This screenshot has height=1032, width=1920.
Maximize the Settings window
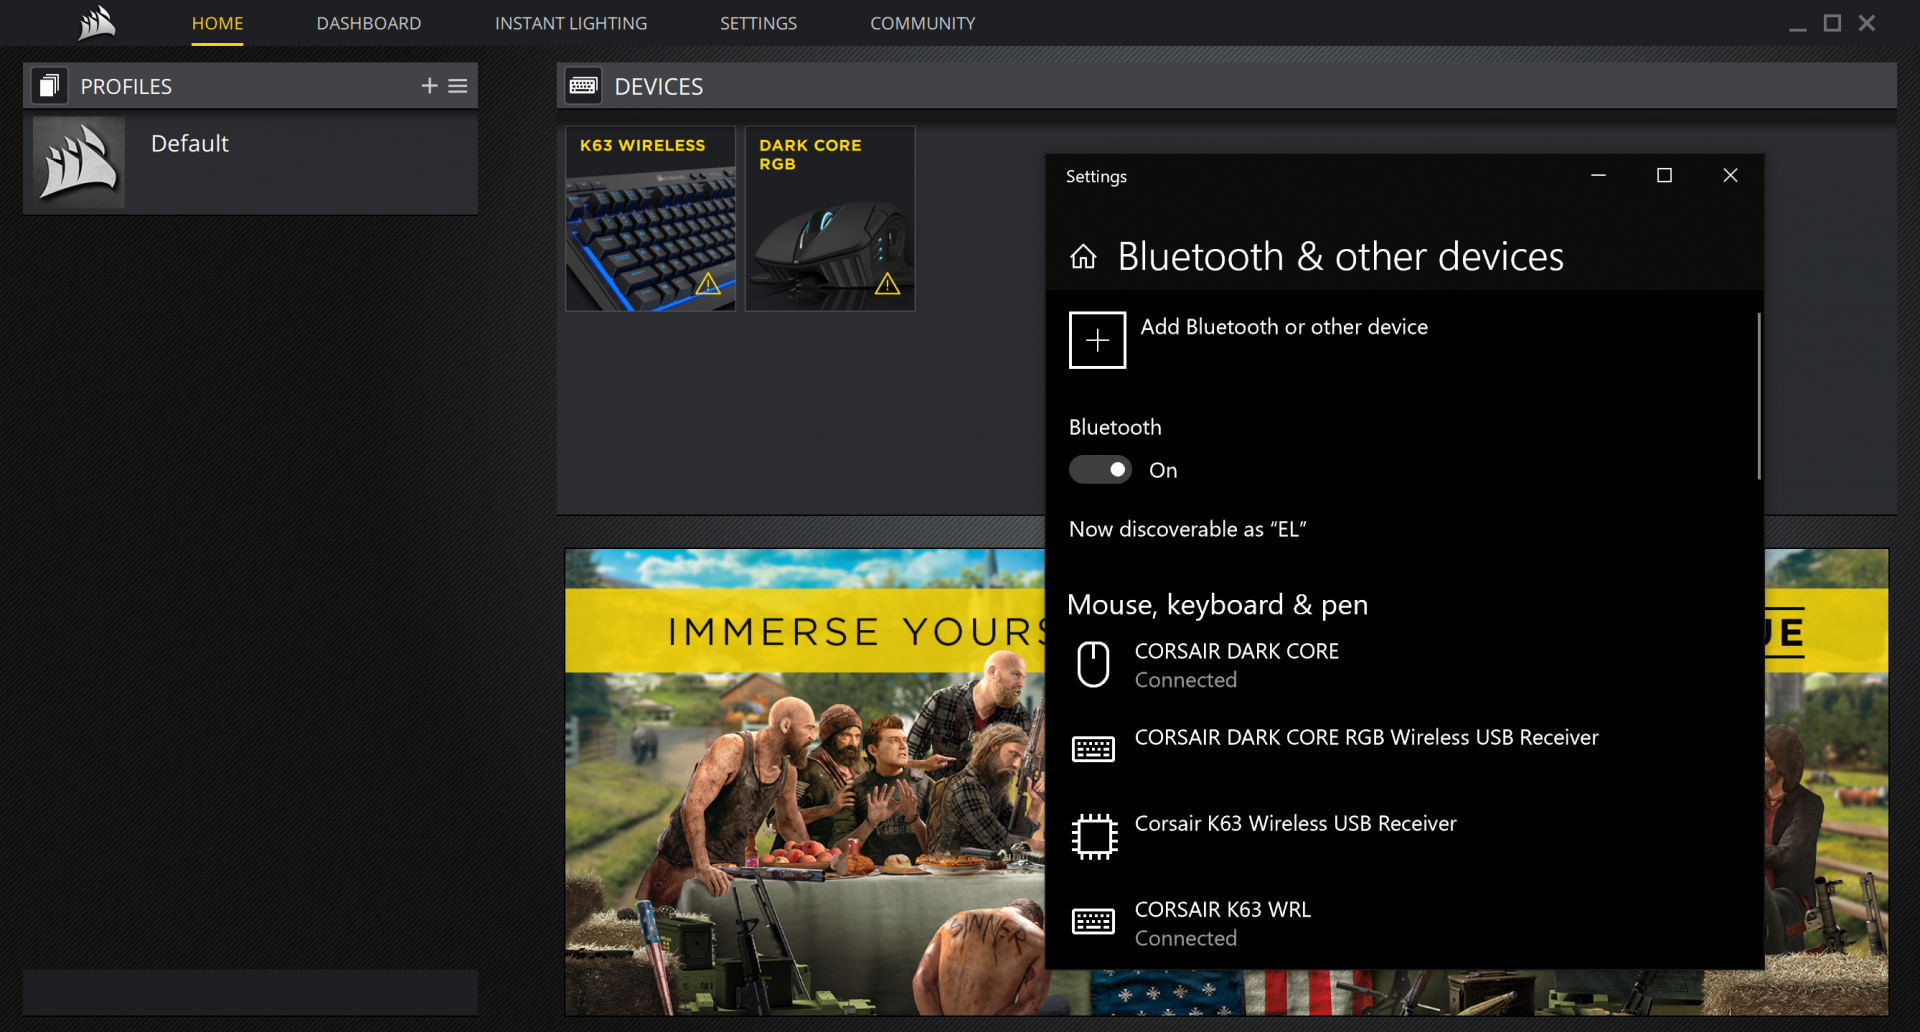(x=1664, y=175)
